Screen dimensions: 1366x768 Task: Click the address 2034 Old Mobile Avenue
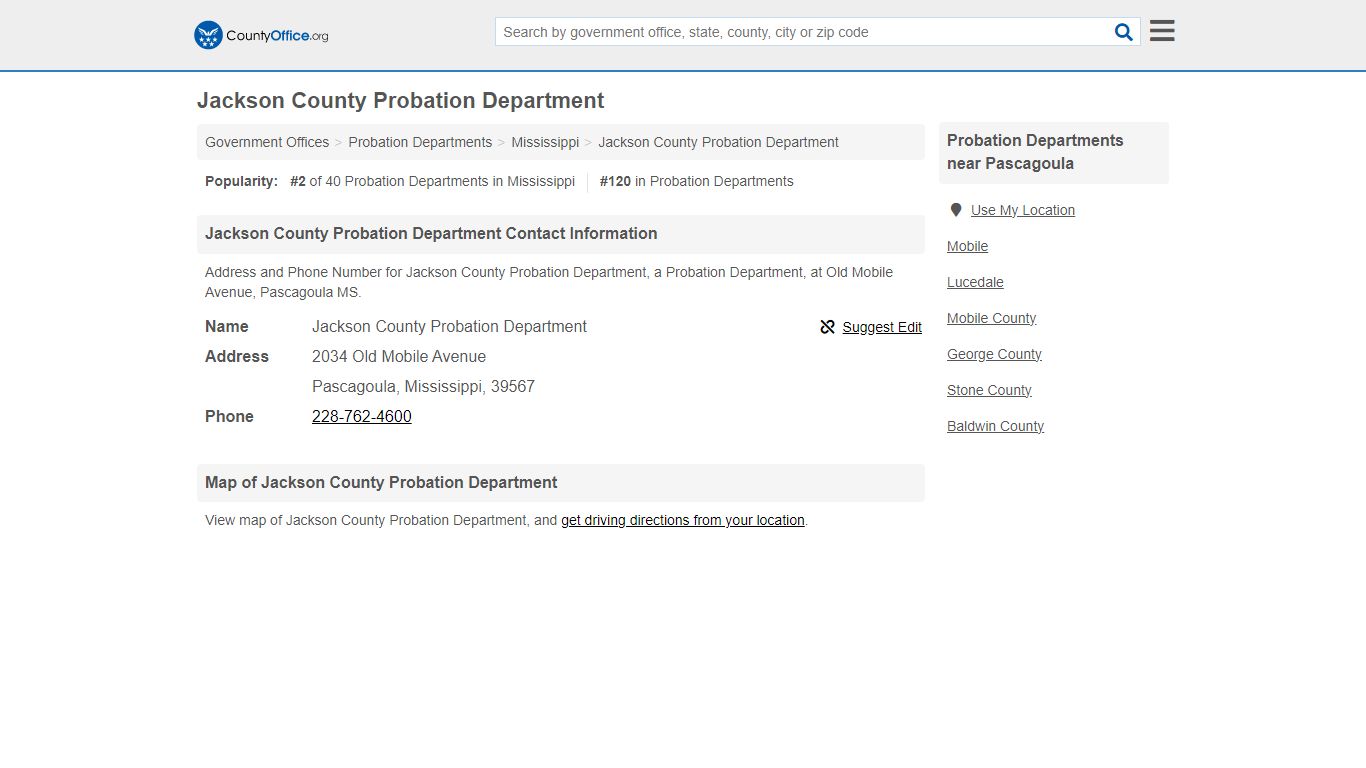click(x=399, y=356)
